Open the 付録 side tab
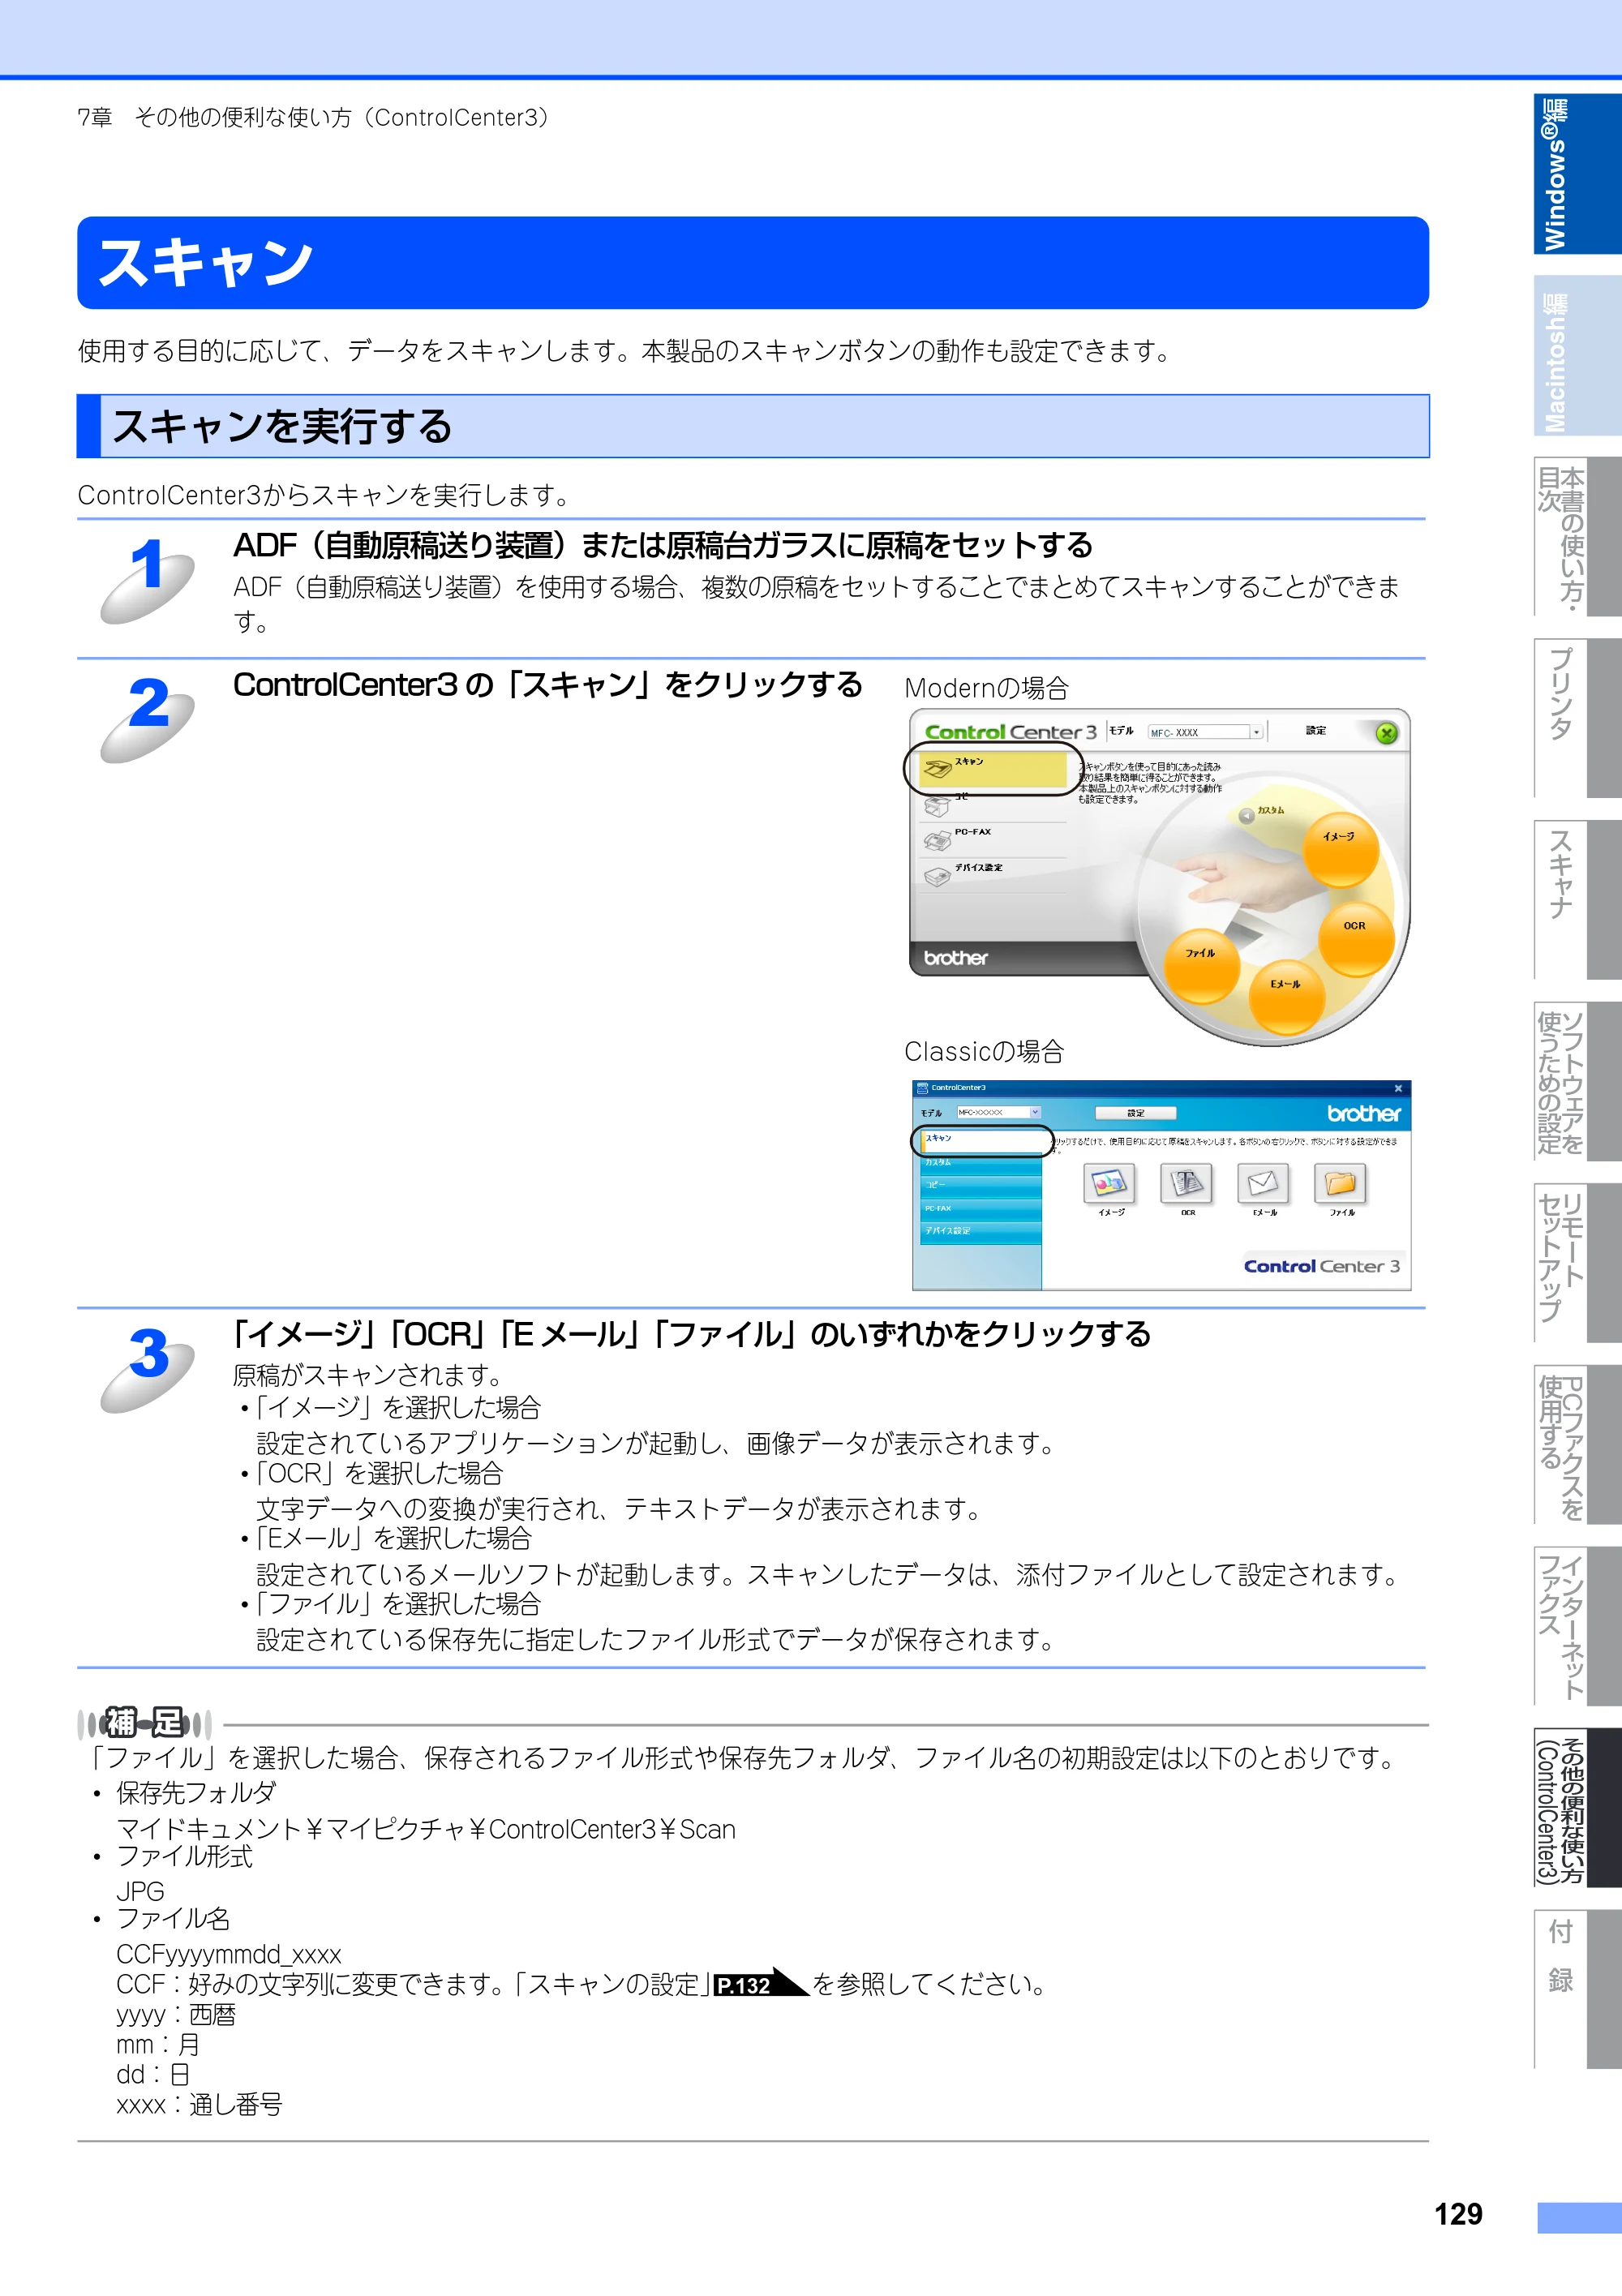This screenshot has height=2296, width=1622. (1577, 1989)
